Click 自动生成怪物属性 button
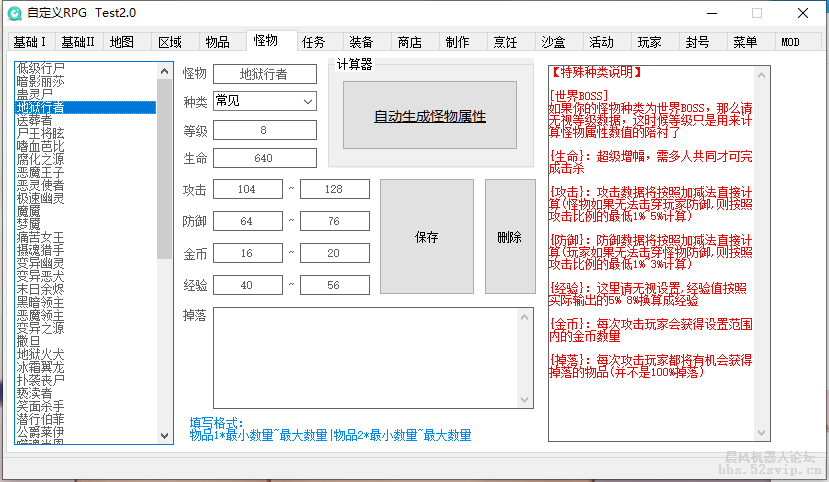Screen dimensions: 829x482 click(x=430, y=115)
